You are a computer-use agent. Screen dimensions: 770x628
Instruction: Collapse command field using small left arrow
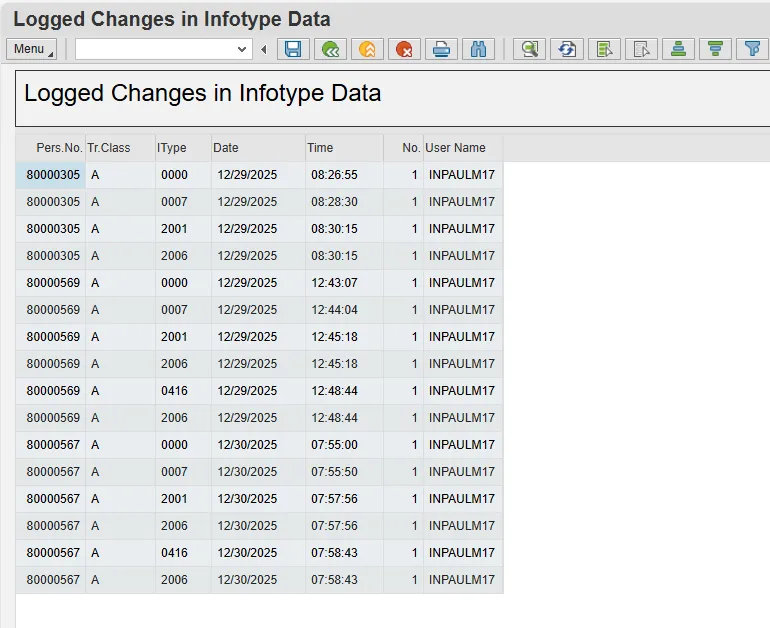[x=264, y=49]
